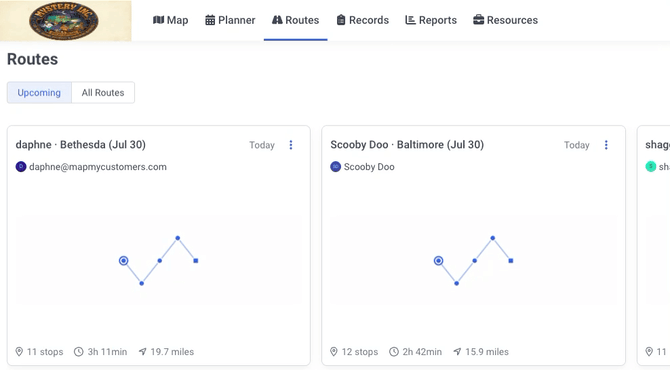The image size is (670, 370).
Task: Select the Routes tab
Action: point(296,20)
